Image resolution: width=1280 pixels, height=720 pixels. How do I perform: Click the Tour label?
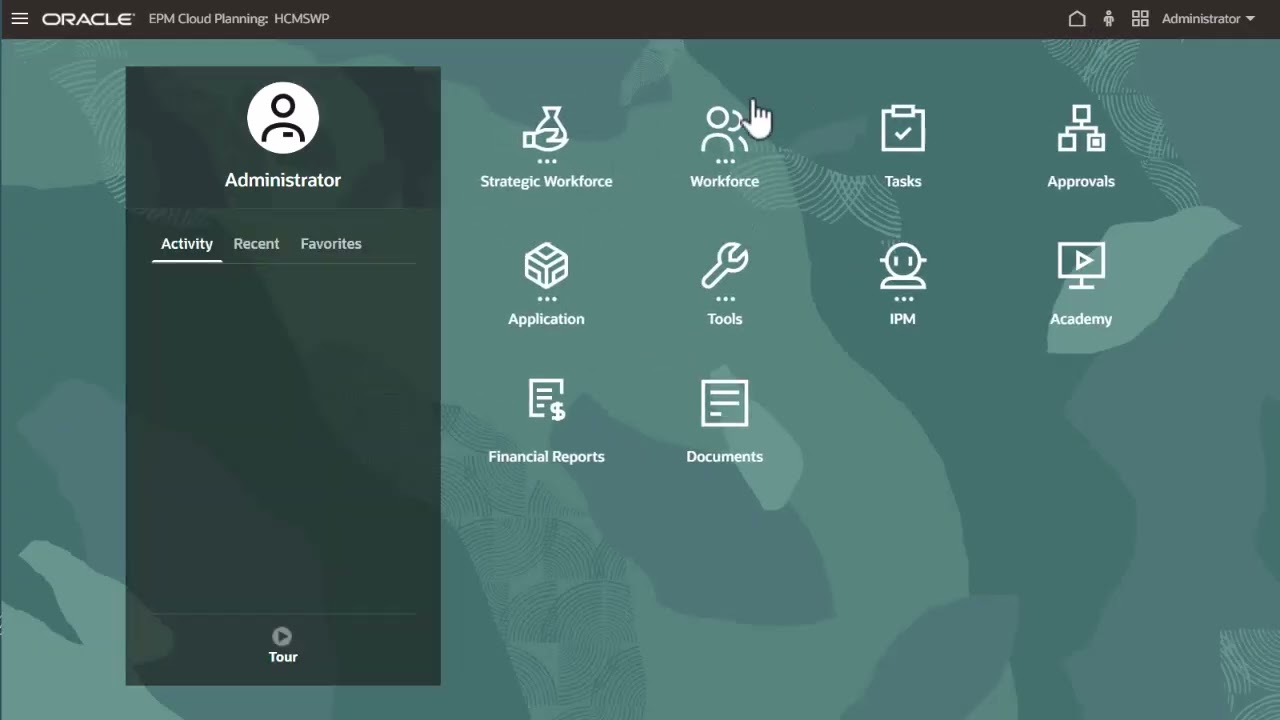(283, 657)
